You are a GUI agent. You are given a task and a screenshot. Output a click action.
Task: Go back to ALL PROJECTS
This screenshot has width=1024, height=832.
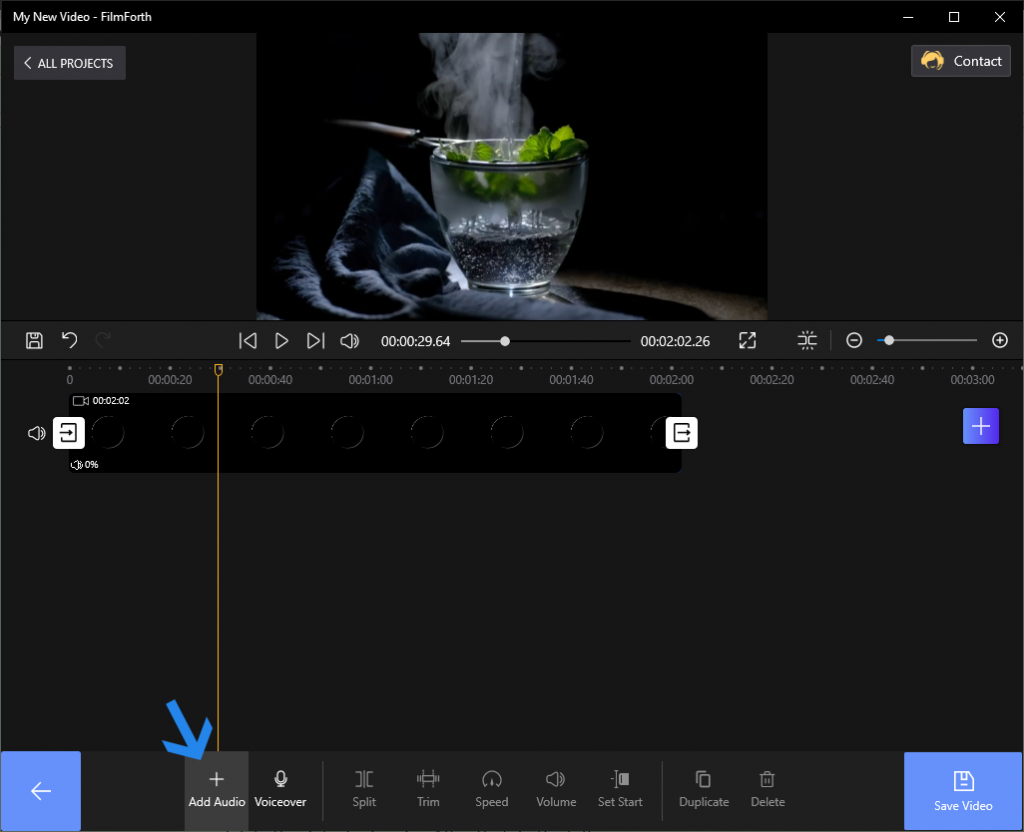[69, 63]
